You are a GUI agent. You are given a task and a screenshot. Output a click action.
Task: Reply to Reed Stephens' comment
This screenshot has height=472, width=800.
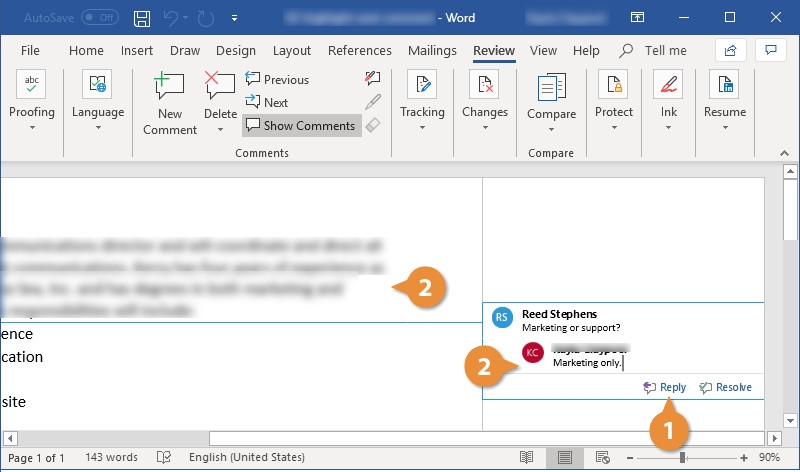665,387
